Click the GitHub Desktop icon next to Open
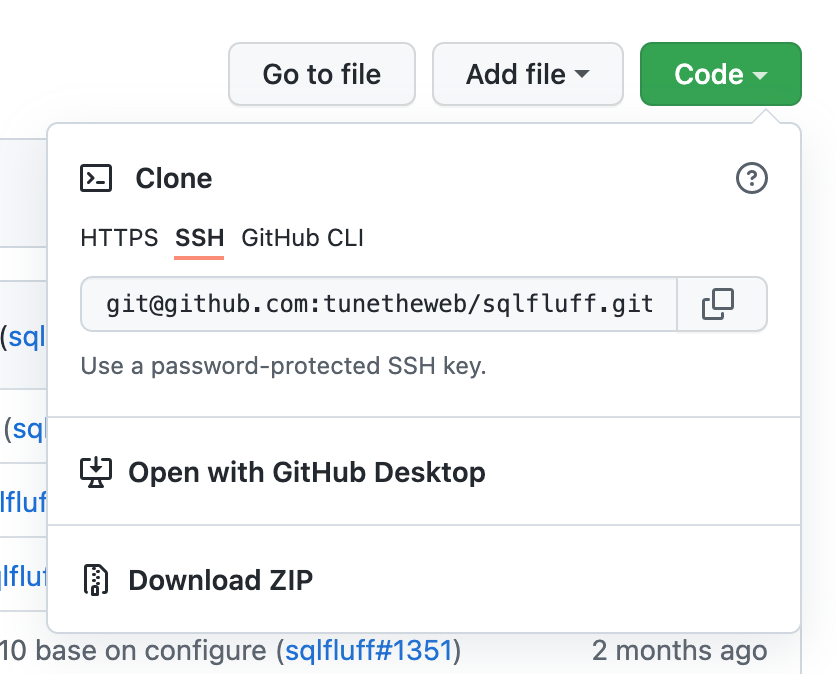This screenshot has width=836, height=674. (95, 471)
